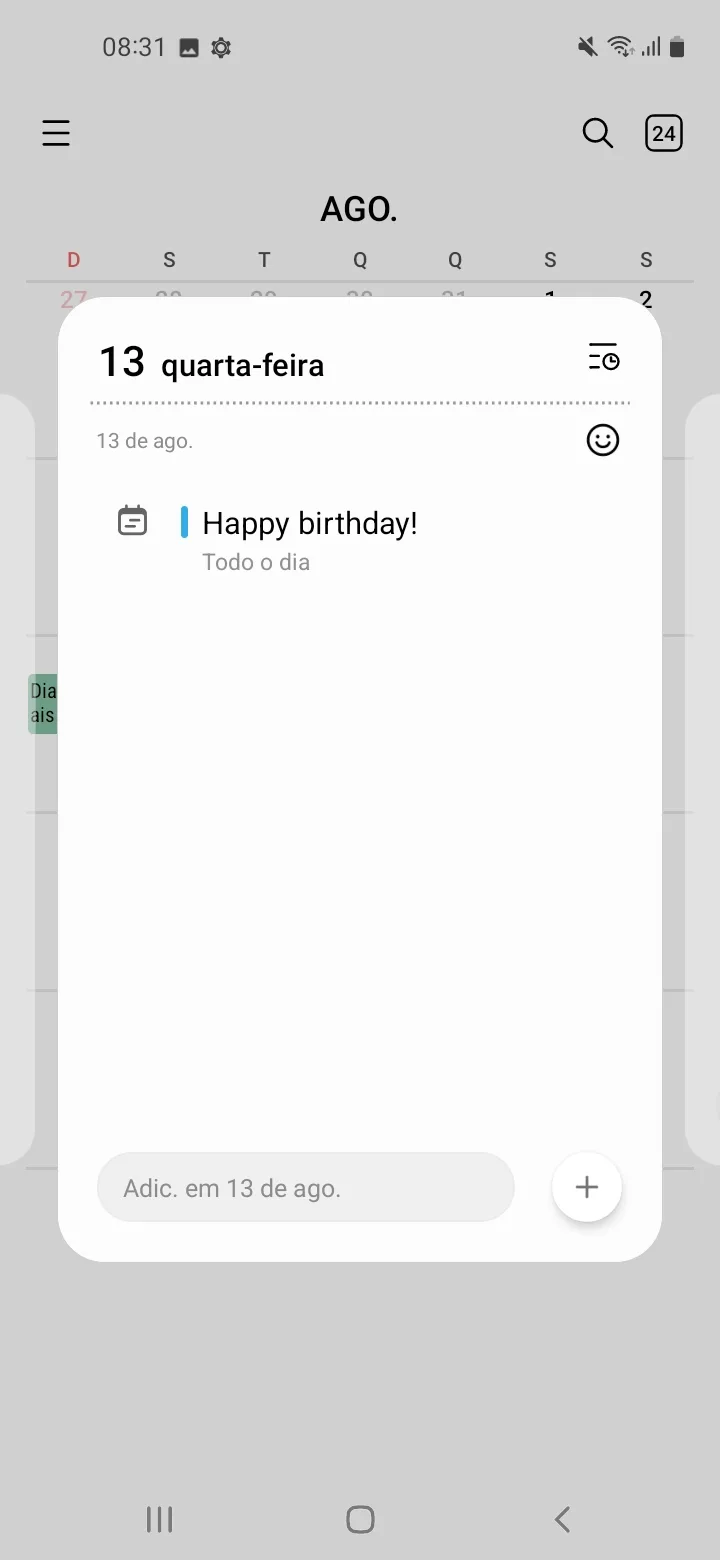Open the timeline list view icon
Screen dimensions: 720x1560
click(x=603, y=357)
